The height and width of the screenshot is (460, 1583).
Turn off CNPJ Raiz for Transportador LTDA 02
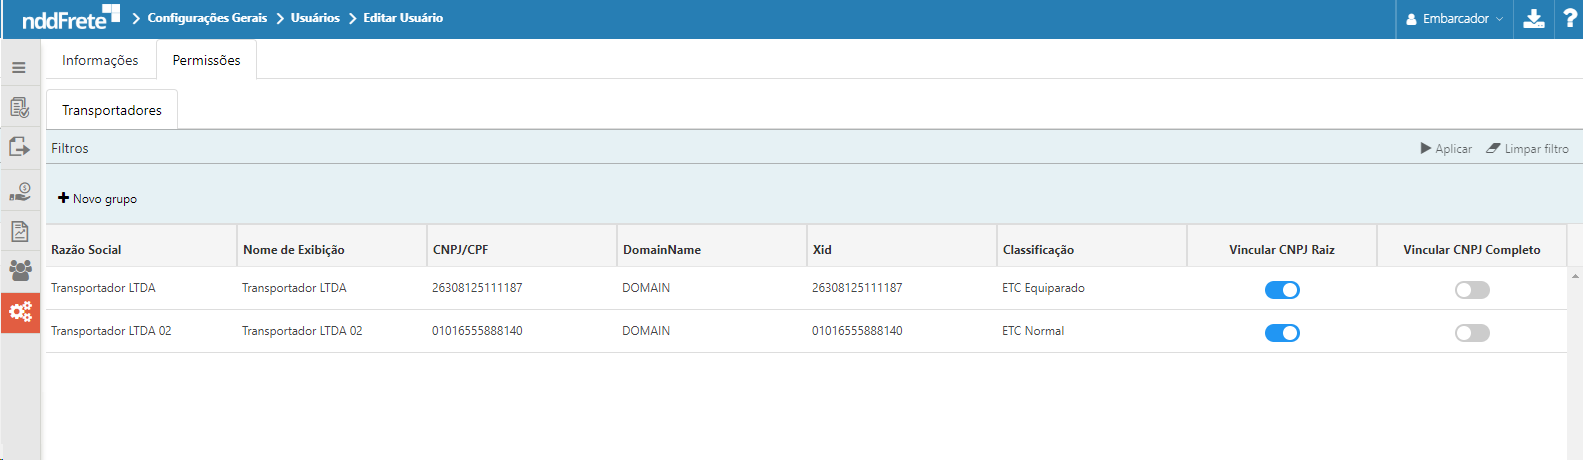(x=1282, y=333)
